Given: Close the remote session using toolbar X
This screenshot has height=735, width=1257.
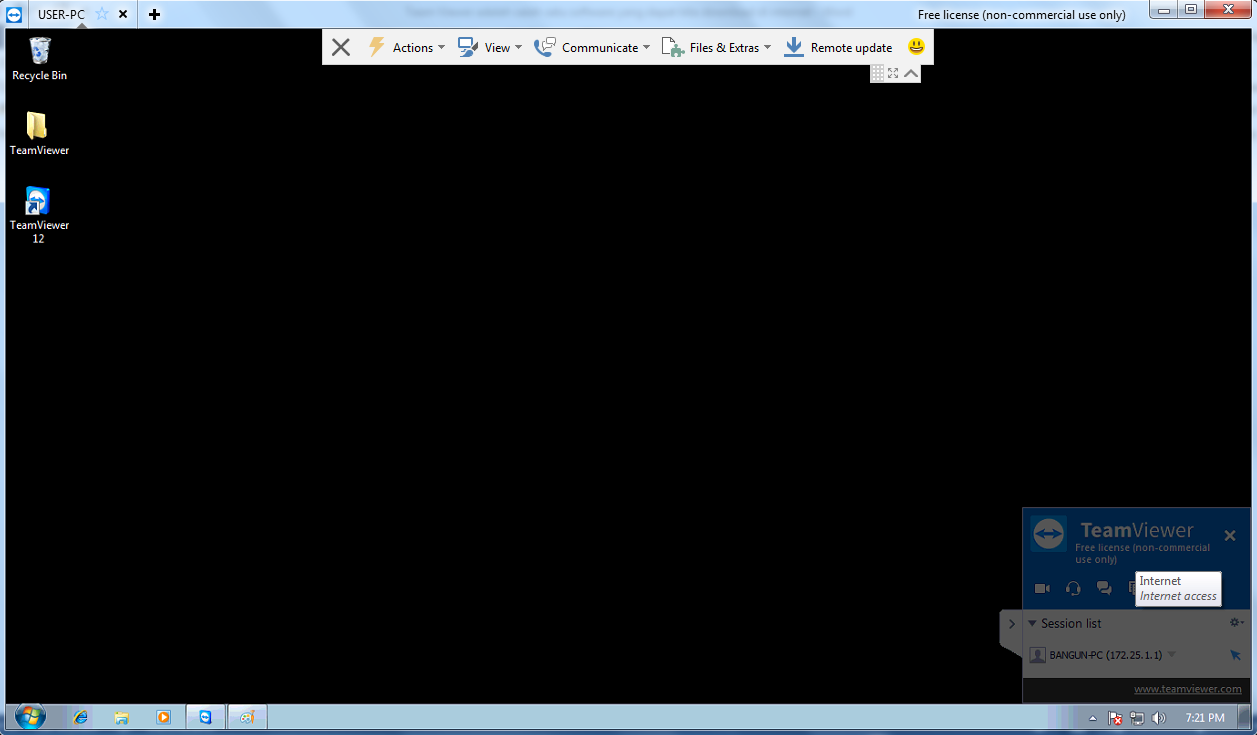Looking at the screenshot, I should tap(341, 47).
